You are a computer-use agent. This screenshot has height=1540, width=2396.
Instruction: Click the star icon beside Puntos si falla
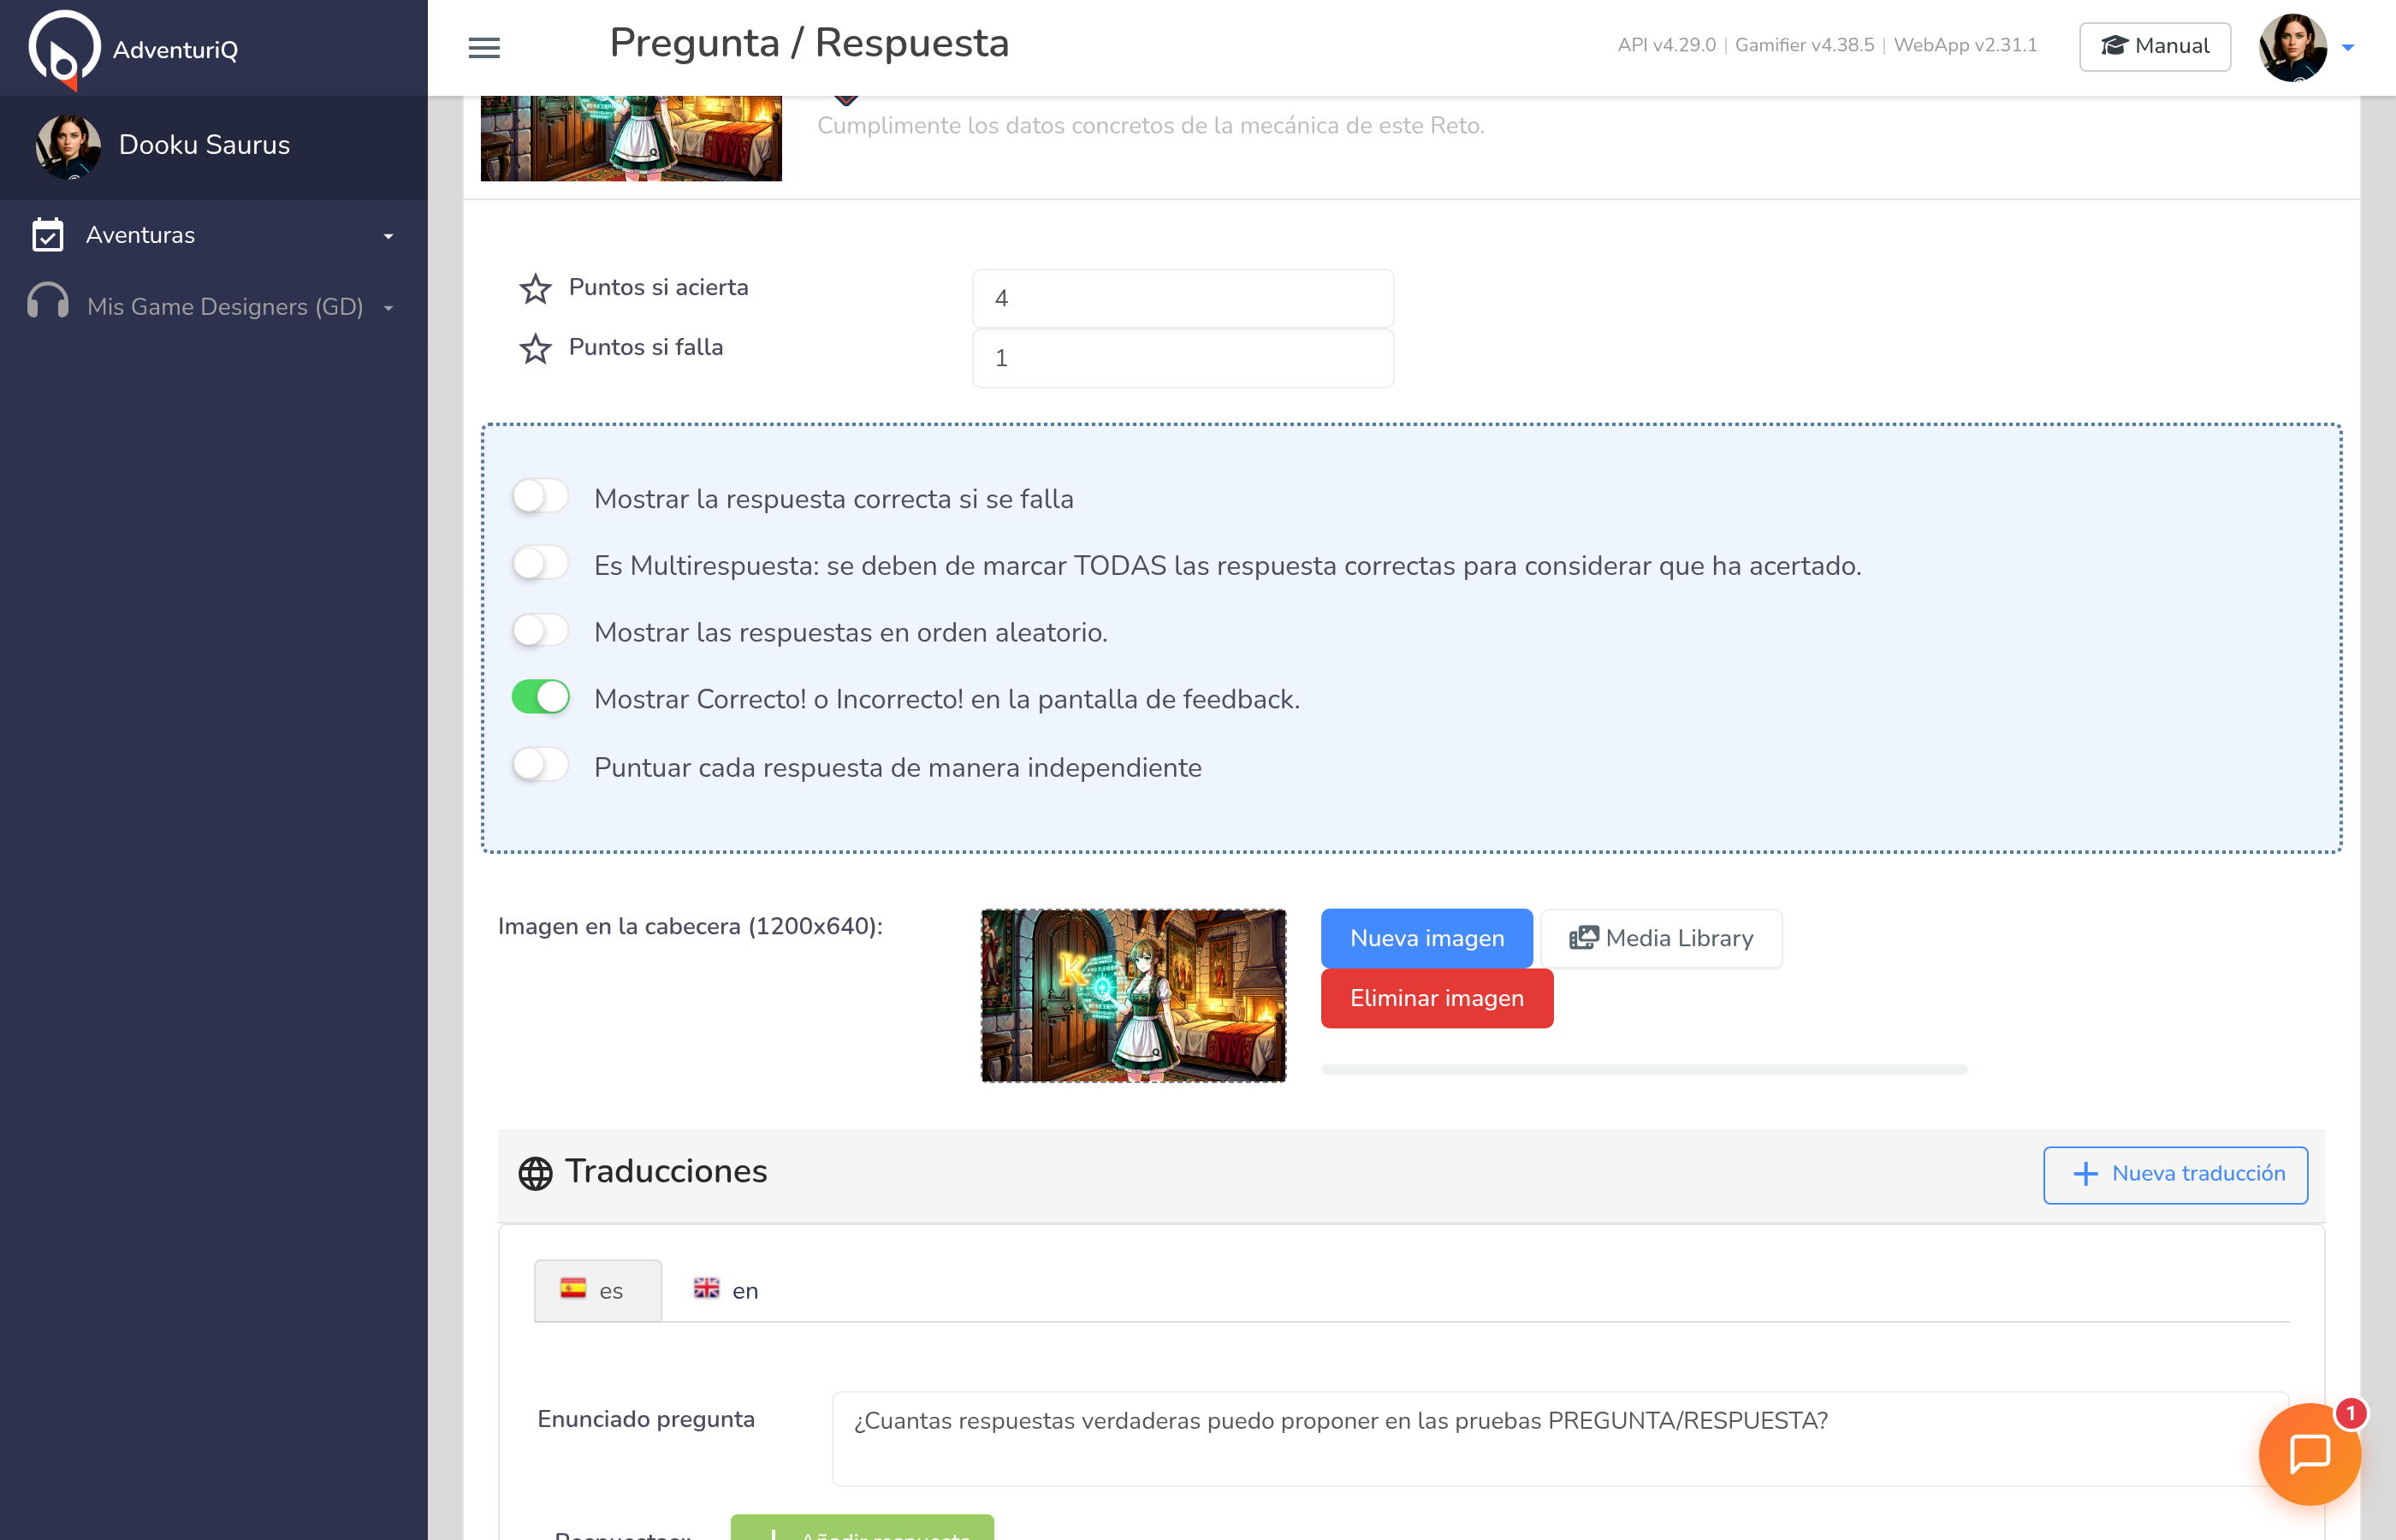(535, 349)
